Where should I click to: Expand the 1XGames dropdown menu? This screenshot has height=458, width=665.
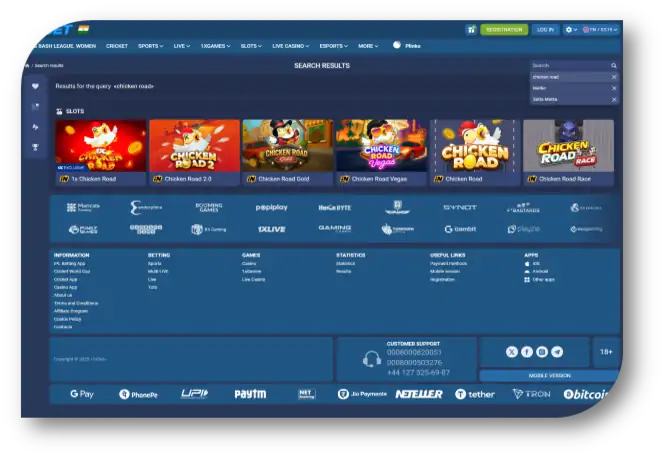pos(215,46)
